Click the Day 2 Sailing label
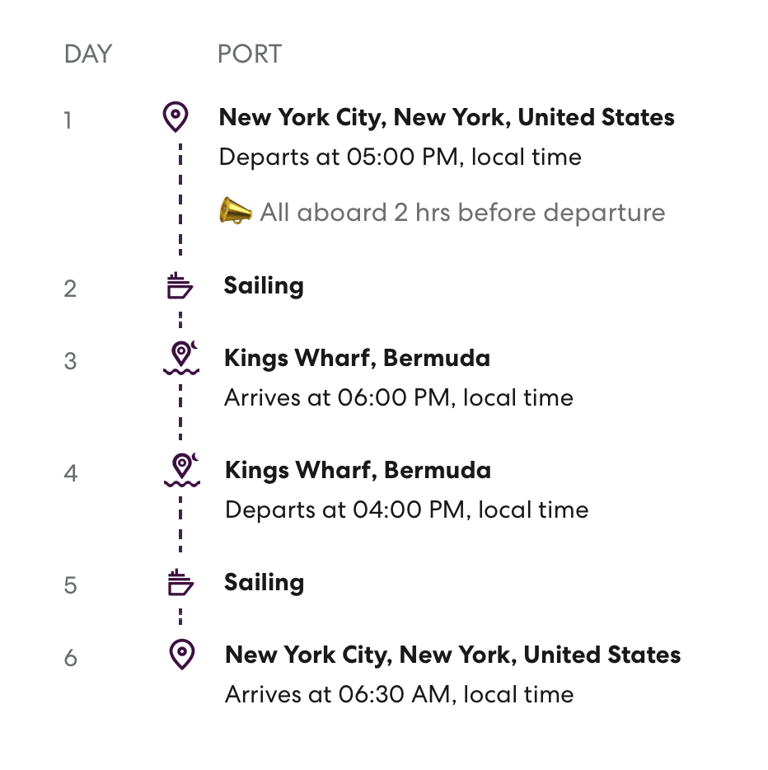This screenshot has height=770, width=768. (x=264, y=286)
